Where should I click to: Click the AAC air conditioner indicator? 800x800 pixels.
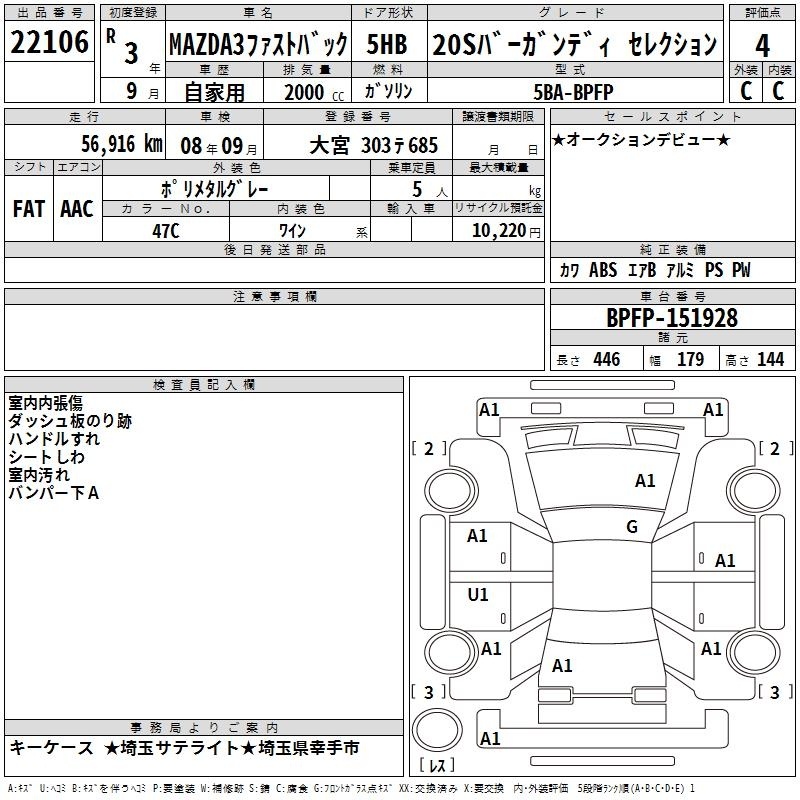76,208
